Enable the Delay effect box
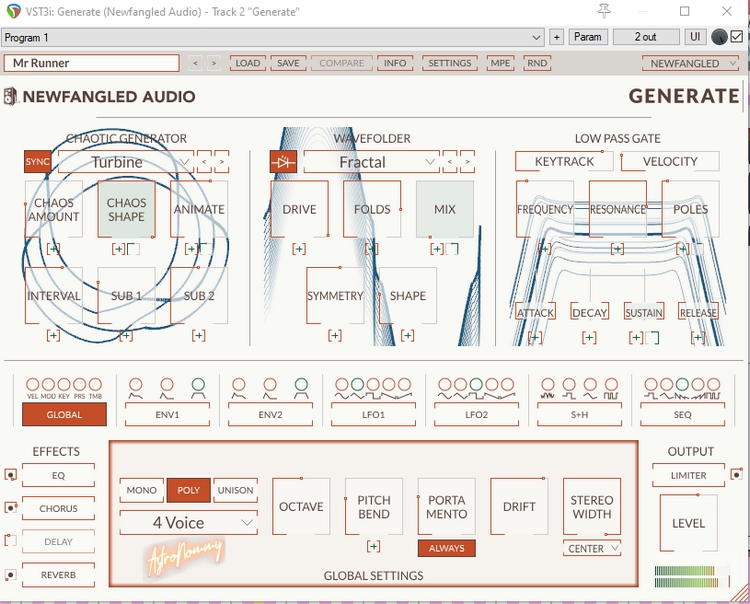750x604 pixels. pyautogui.click(x=11, y=541)
